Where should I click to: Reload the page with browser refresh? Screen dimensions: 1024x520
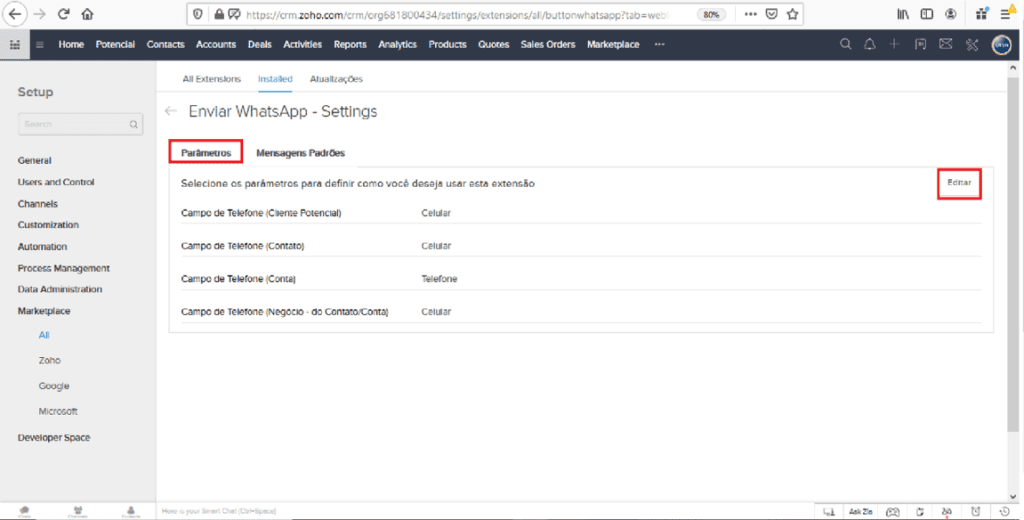(x=64, y=15)
